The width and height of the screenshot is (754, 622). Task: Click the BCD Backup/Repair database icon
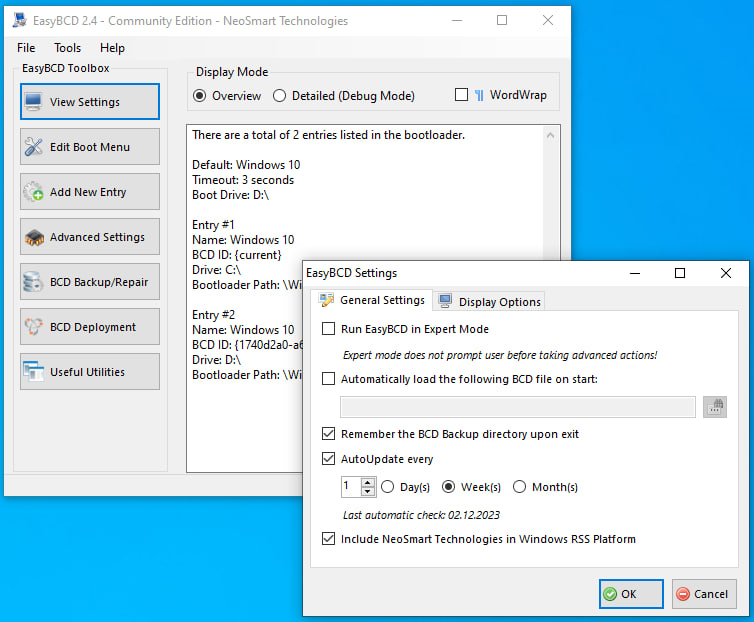click(x=33, y=282)
